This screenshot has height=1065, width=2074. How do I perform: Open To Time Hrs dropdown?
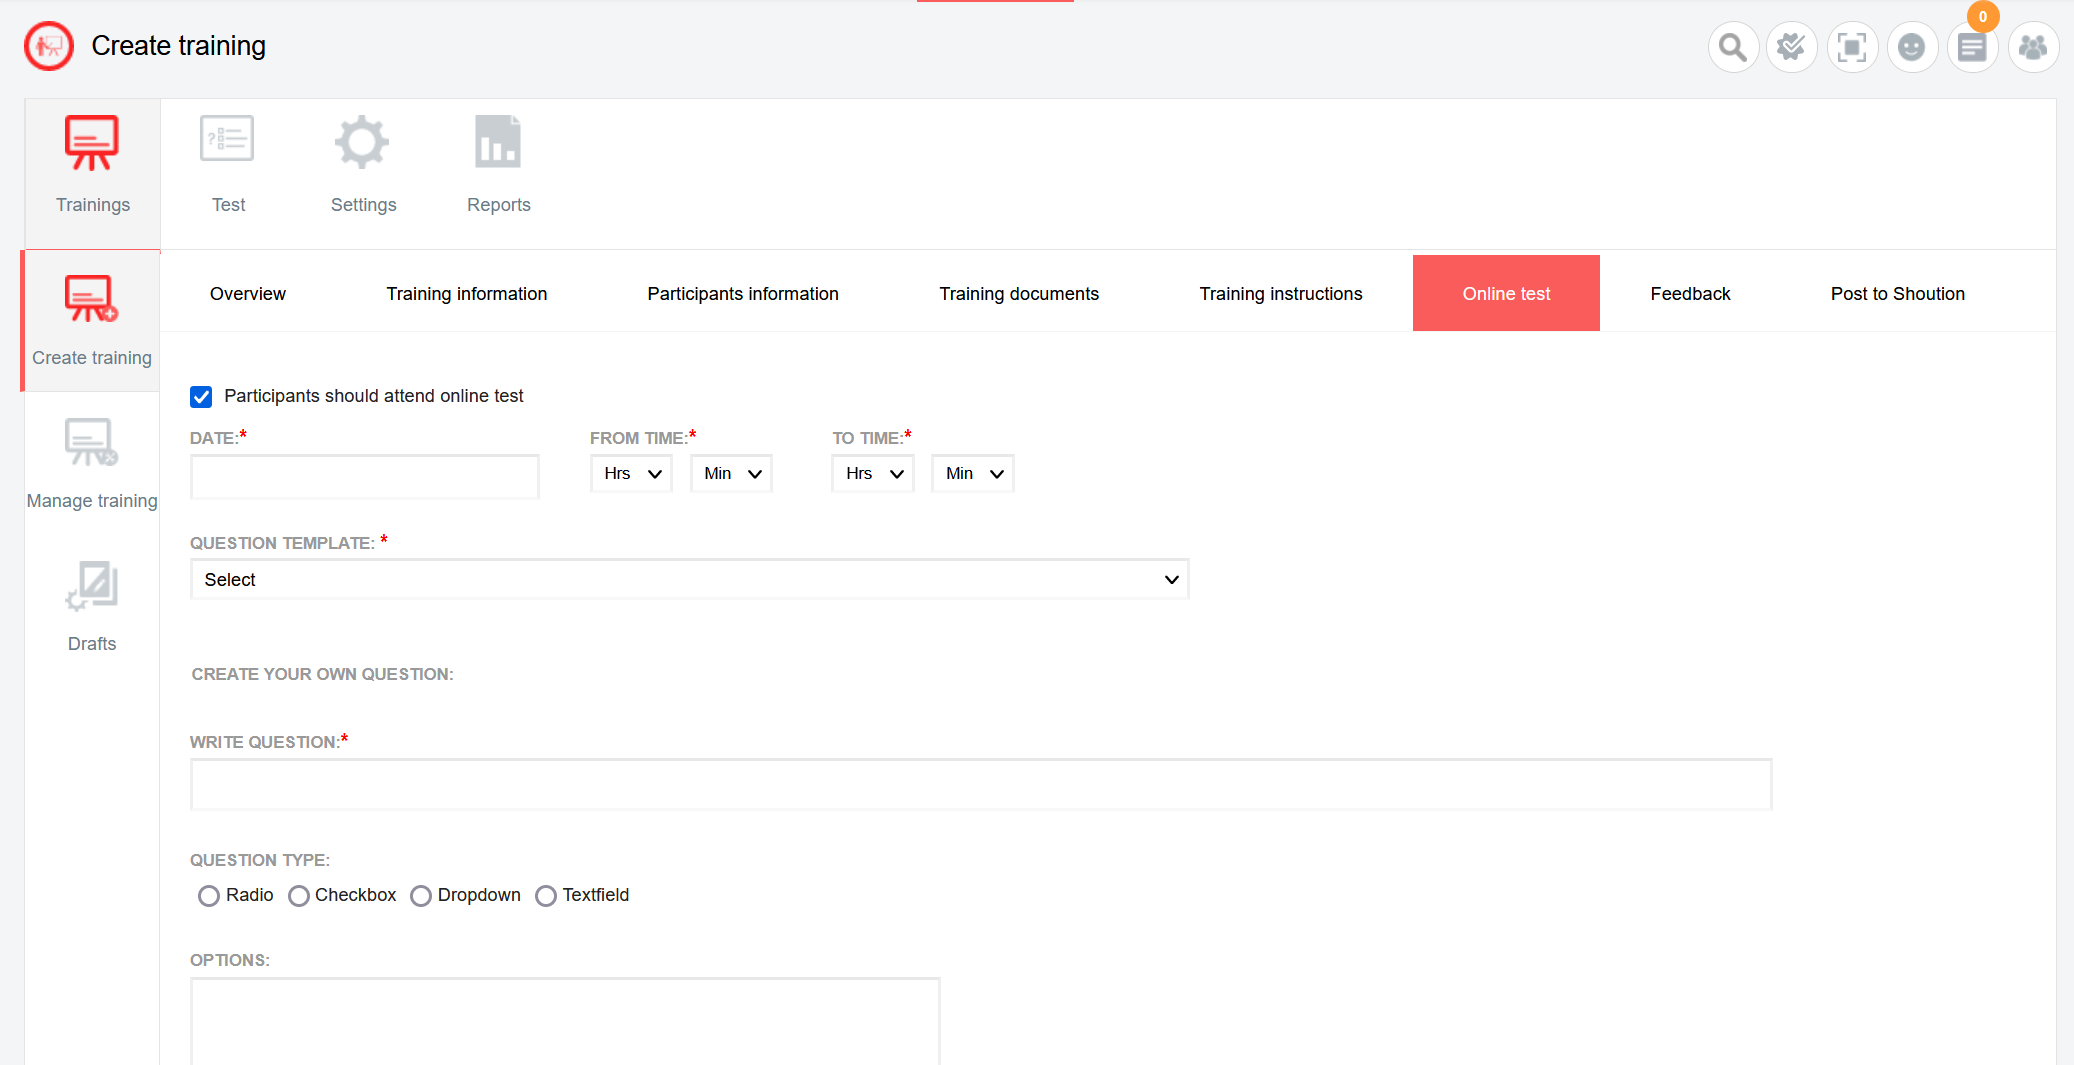[x=873, y=474]
